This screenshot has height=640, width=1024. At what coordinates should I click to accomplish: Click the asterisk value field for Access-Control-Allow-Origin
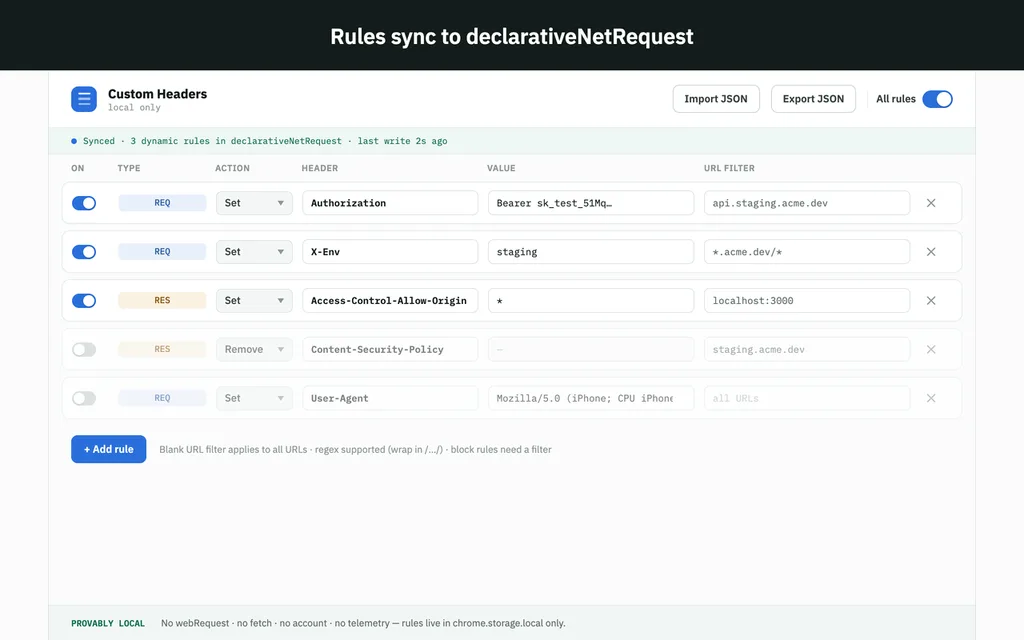tap(590, 300)
